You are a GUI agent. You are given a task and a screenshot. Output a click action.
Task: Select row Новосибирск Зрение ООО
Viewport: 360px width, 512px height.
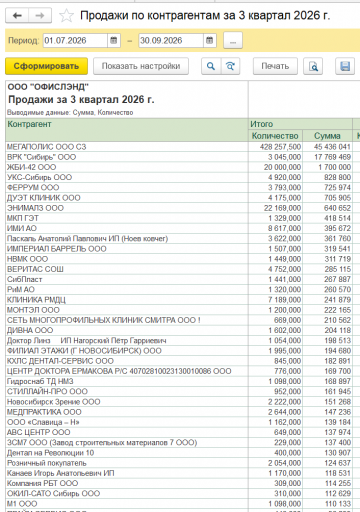coord(127,402)
